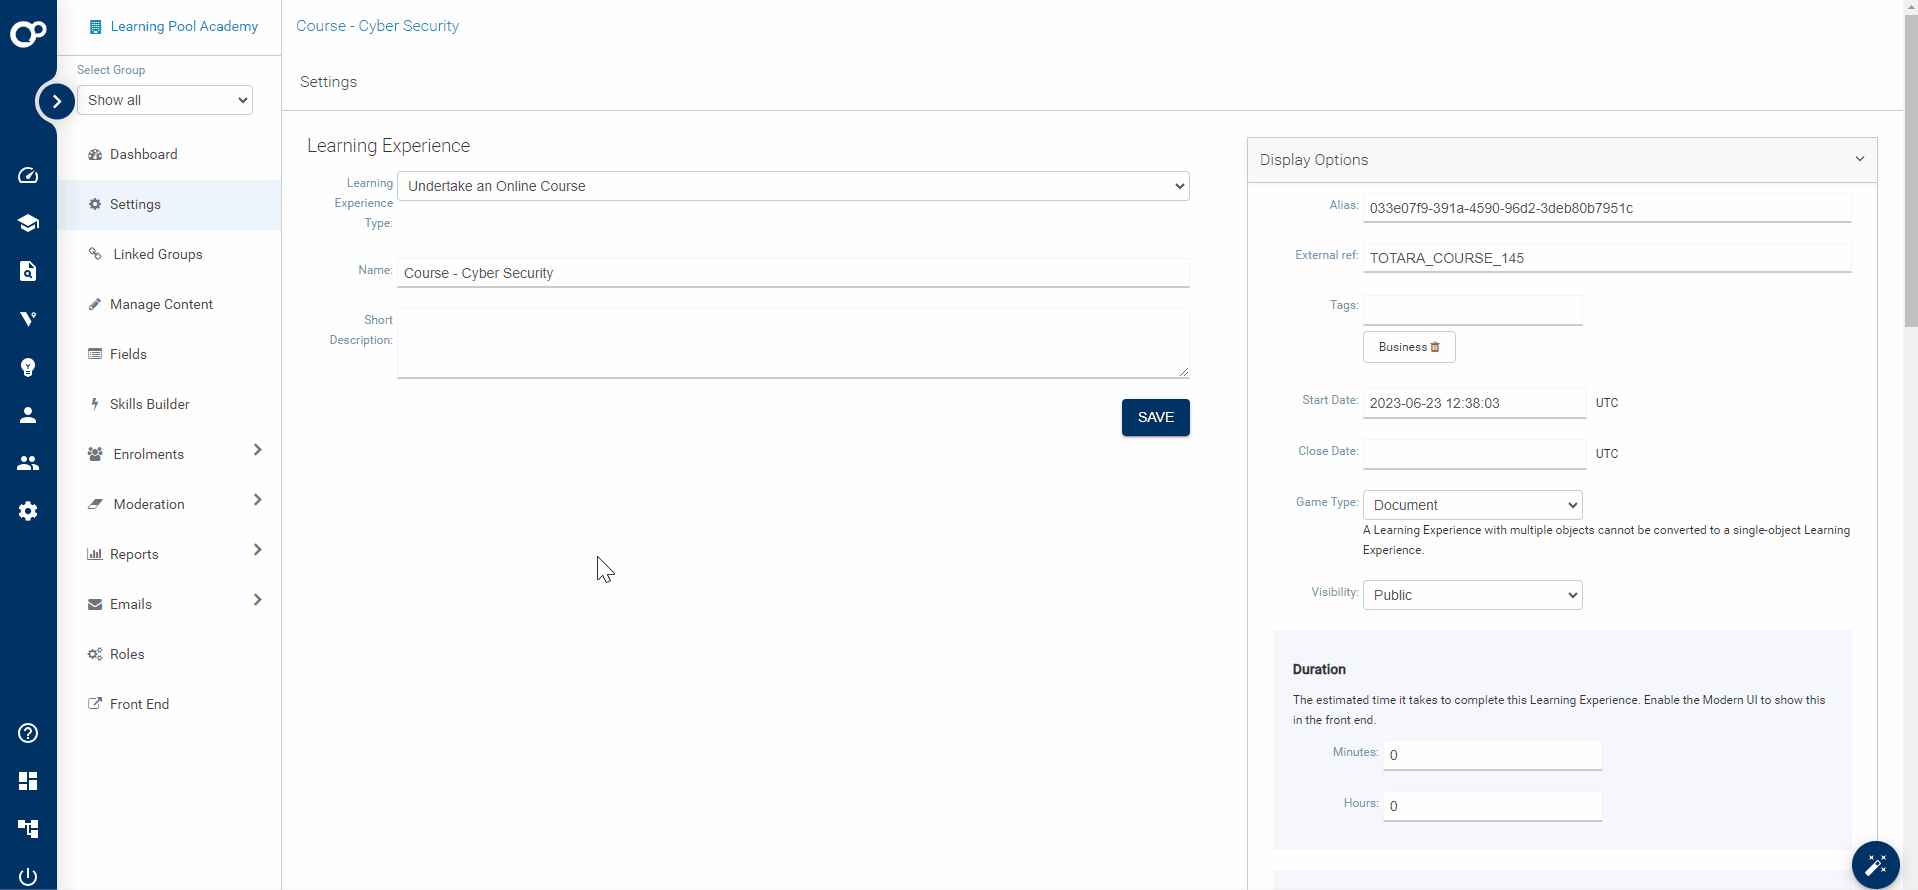This screenshot has width=1918, height=890.
Task: Open the Learning Experience Type dropdown
Action: (793, 186)
